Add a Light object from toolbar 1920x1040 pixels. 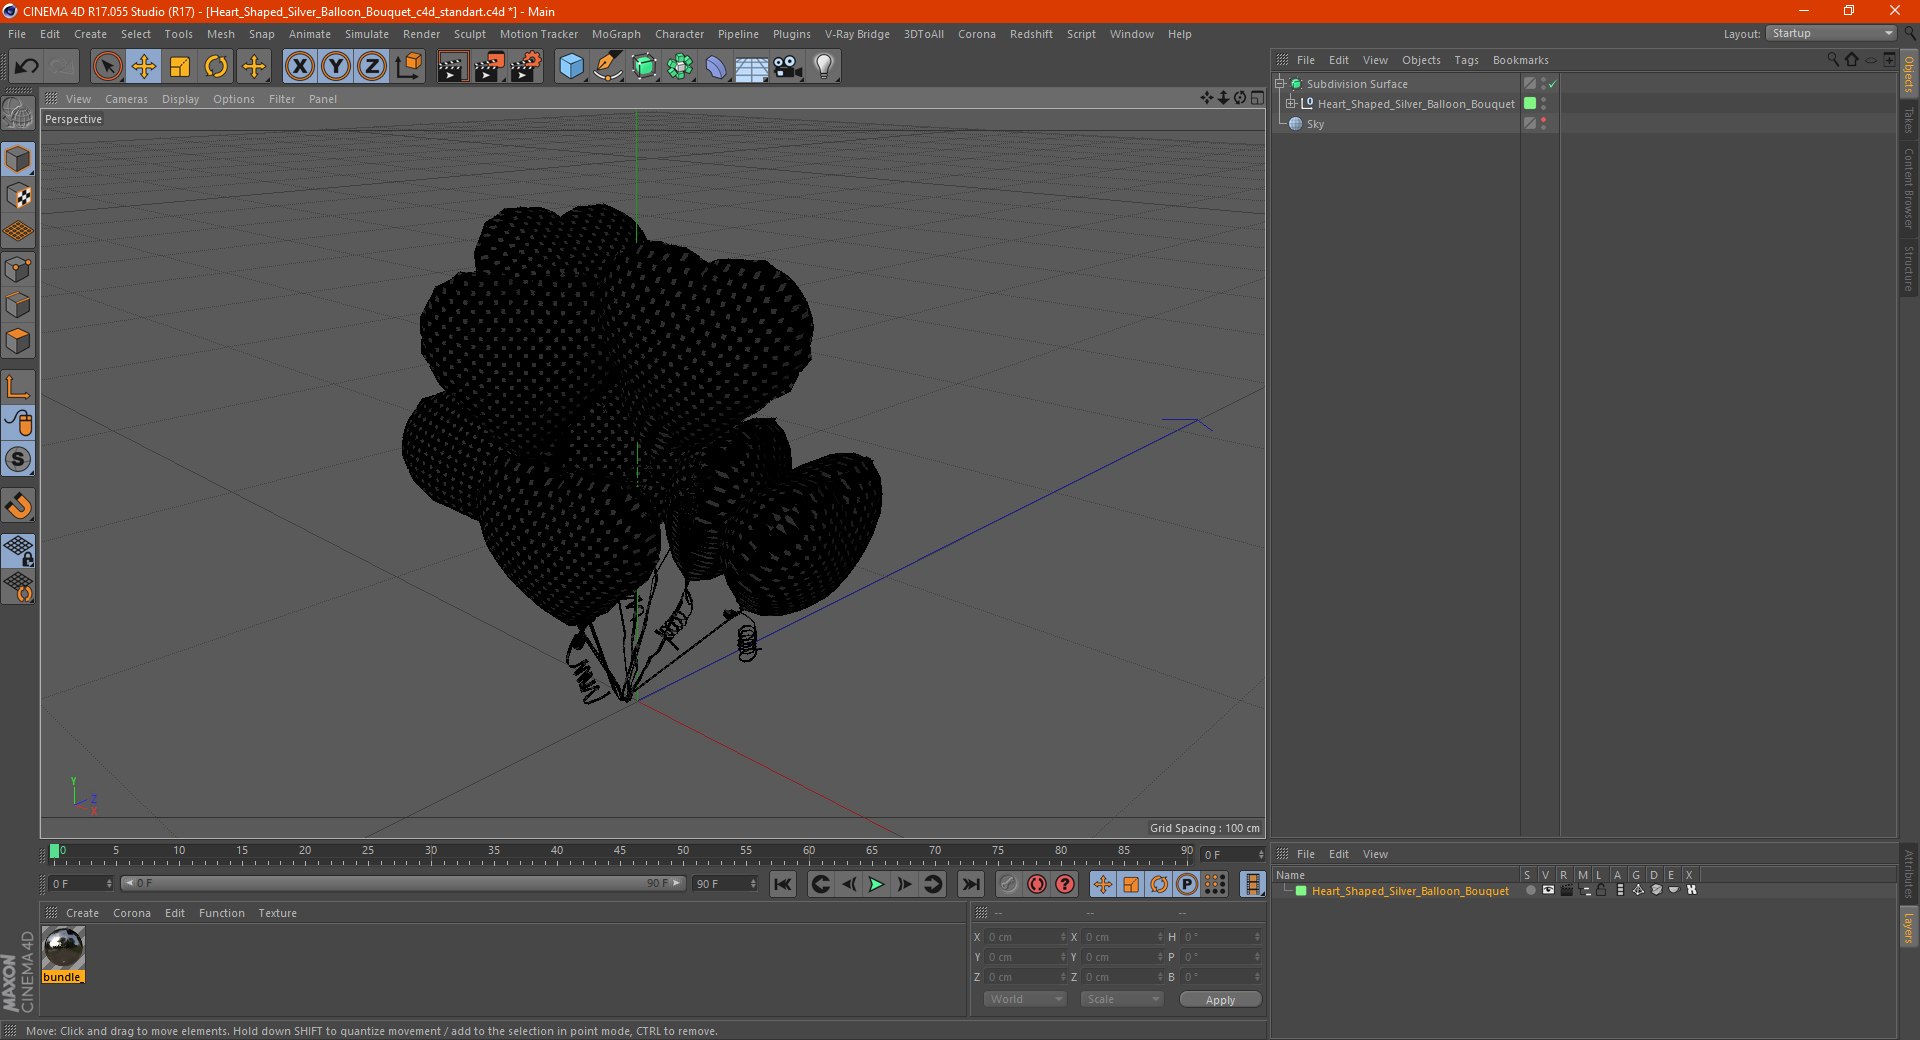tap(824, 67)
